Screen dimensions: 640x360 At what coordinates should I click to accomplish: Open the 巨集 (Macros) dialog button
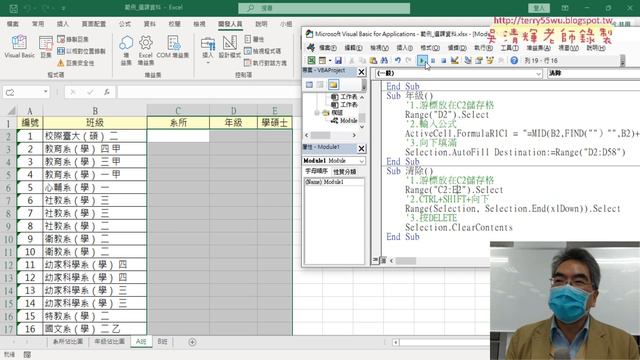coord(46,46)
